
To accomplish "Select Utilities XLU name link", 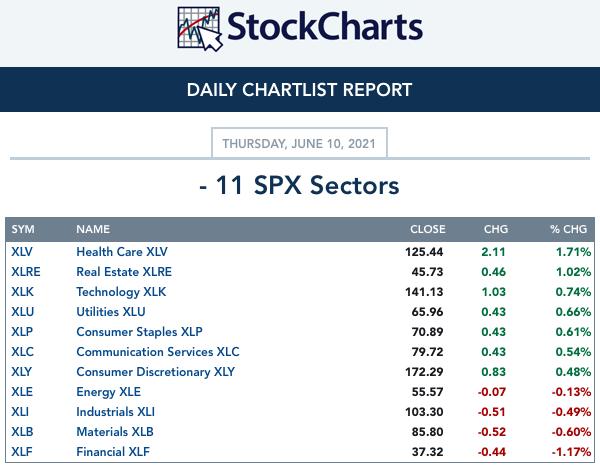I will click(x=111, y=312).
